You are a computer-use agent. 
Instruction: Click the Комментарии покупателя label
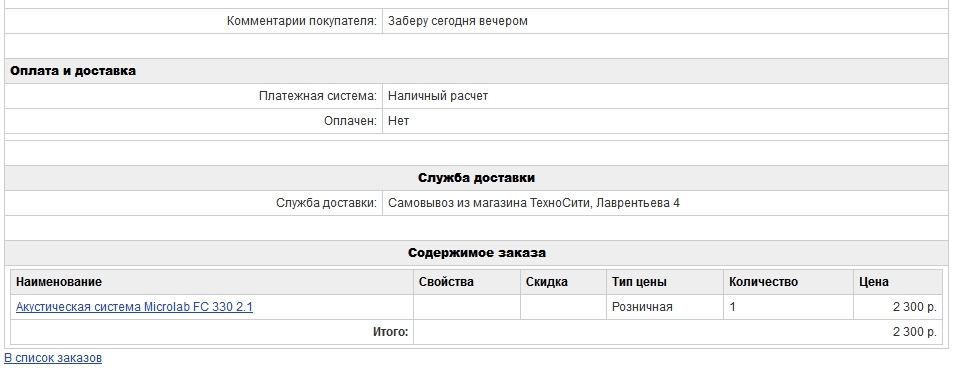[302, 21]
